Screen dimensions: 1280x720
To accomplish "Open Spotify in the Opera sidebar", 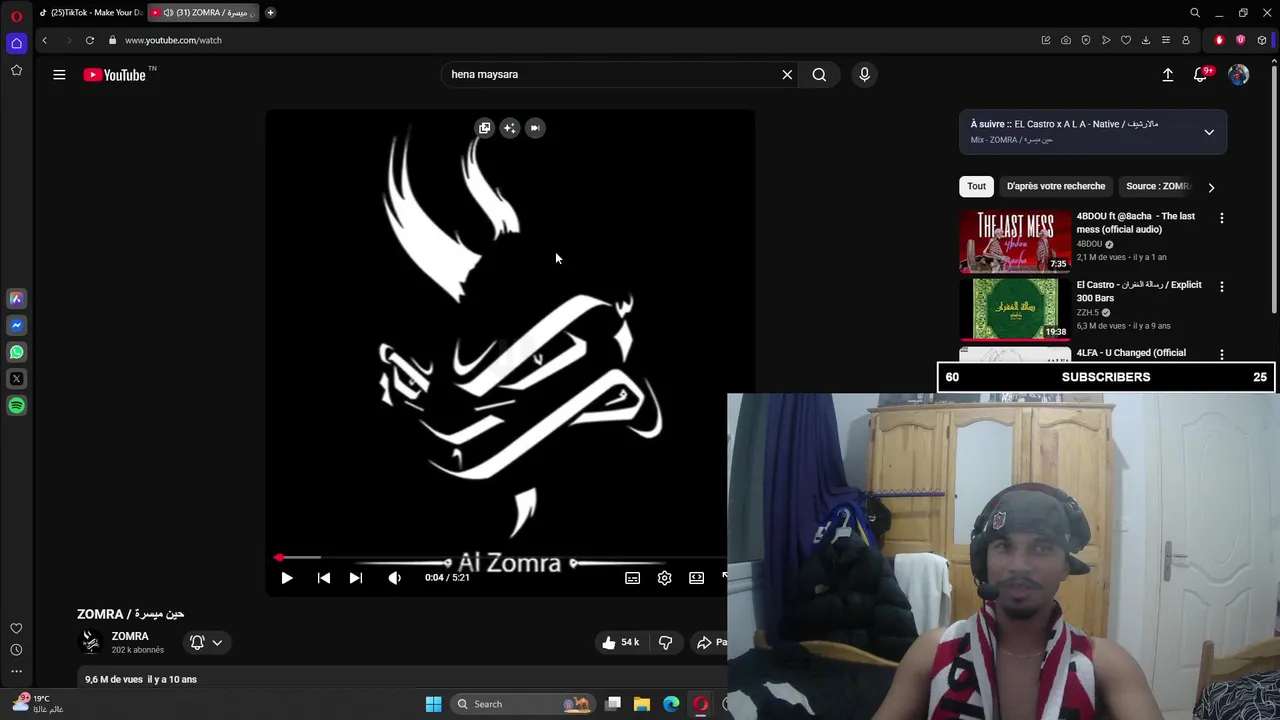I will click(16, 406).
